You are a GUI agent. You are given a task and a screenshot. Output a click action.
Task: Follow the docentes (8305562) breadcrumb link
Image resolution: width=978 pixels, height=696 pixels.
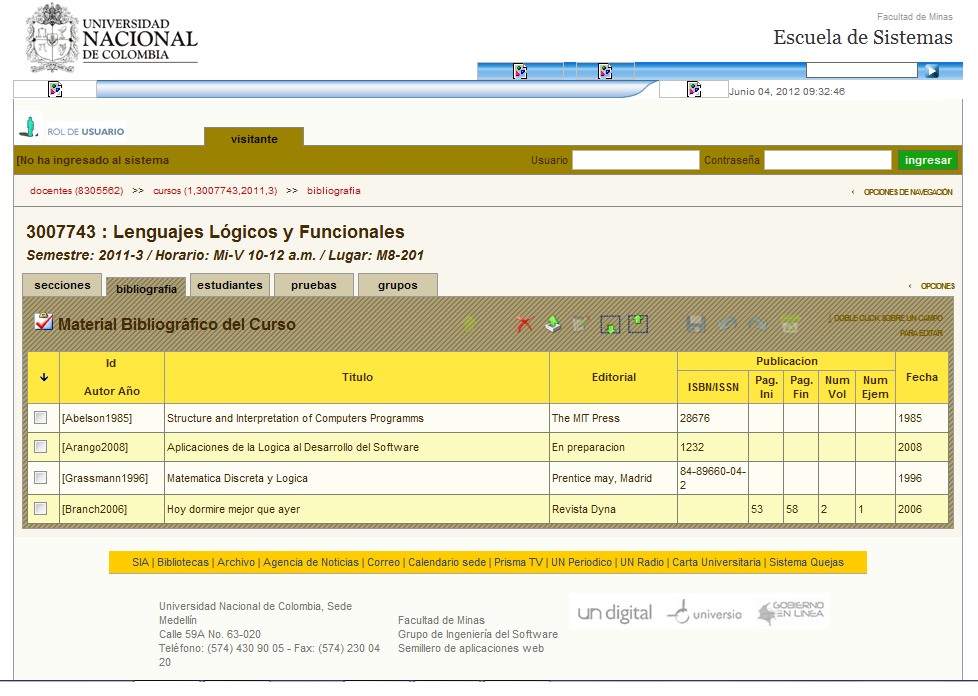76,190
